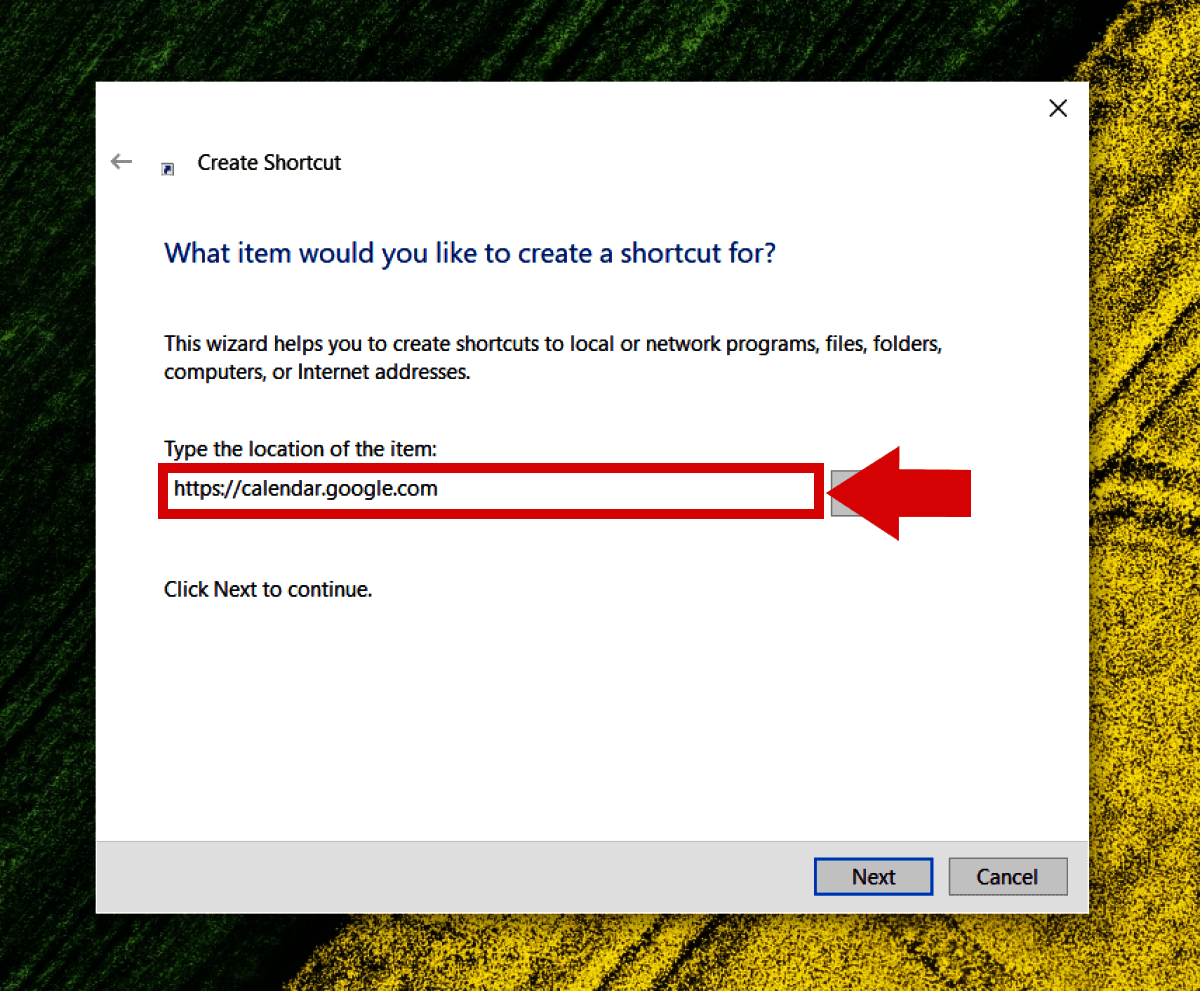The height and width of the screenshot is (991, 1200).
Task: Click the empty white area below 'Click Next'
Action: (x=590, y=720)
